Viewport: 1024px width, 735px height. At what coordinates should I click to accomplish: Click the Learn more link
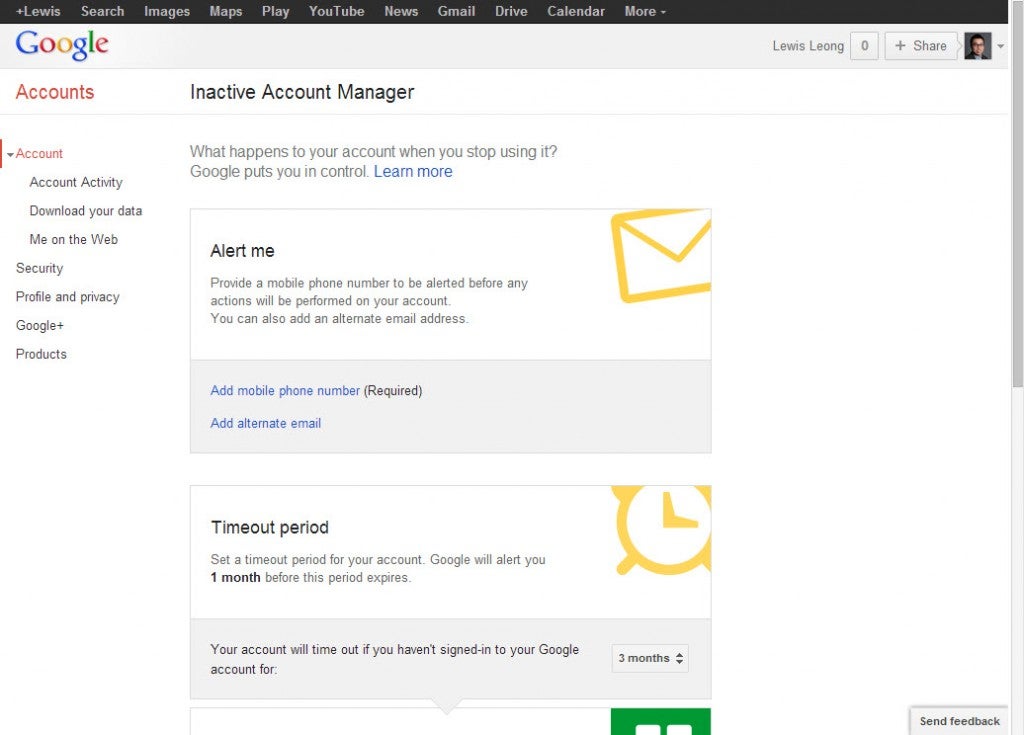(413, 171)
